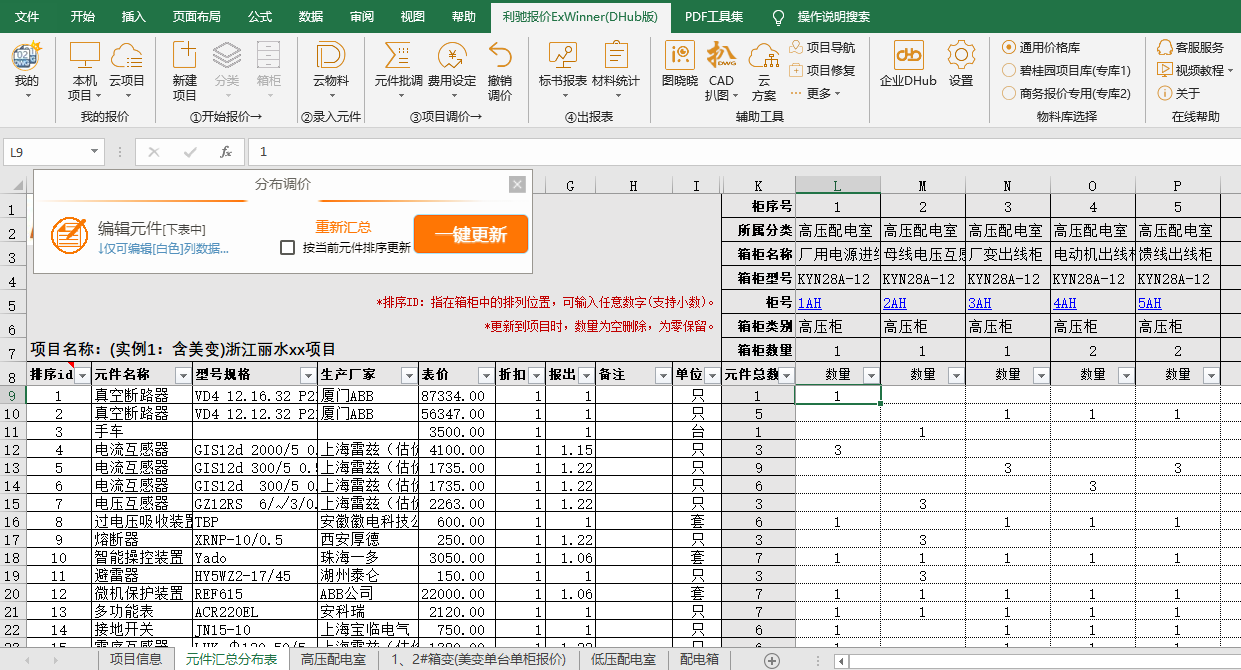The image size is (1241, 670).
Task: Click the 编辑元件 pencil icon
Action: [x=69, y=234]
